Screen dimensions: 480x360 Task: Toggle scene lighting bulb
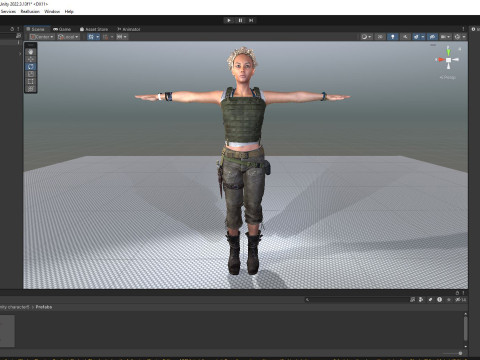pyautogui.click(x=393, y=37)
